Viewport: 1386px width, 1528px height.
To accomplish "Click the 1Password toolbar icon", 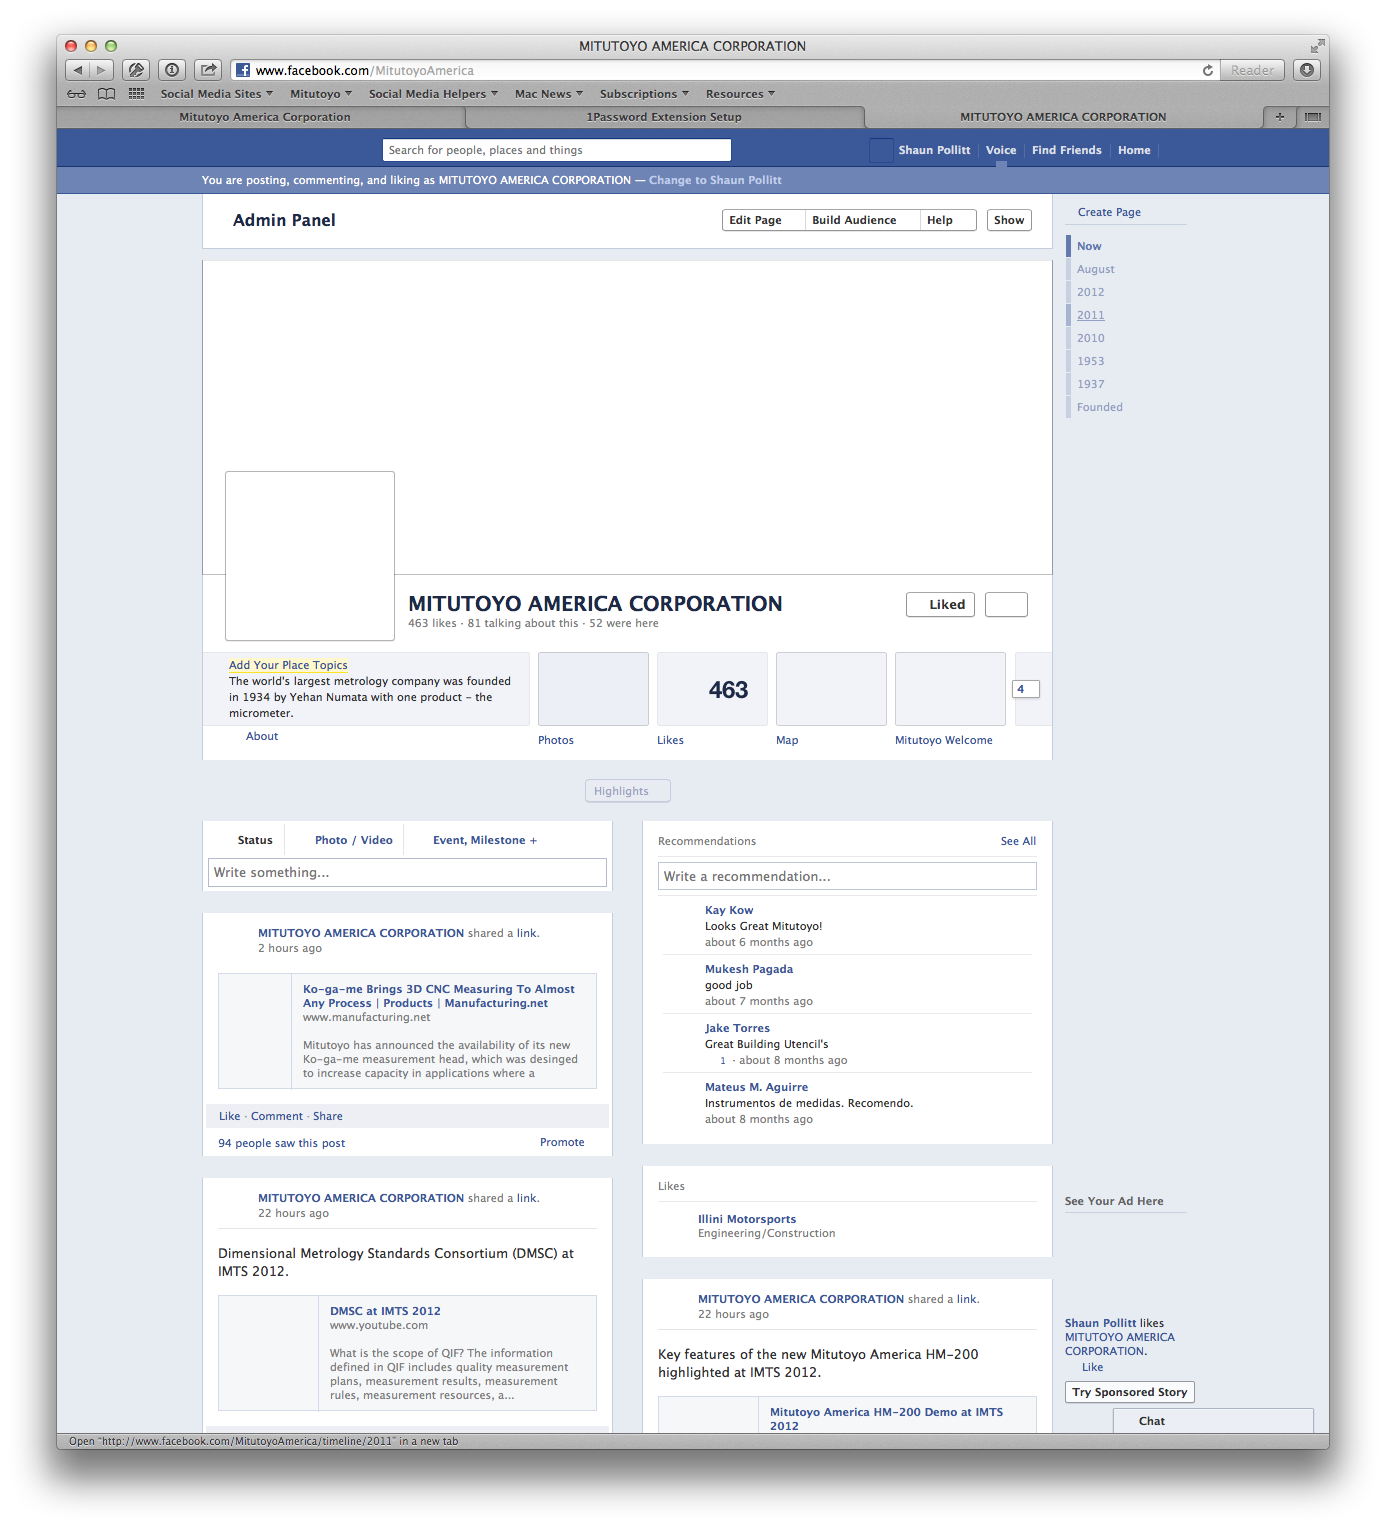I will point(172,70).
